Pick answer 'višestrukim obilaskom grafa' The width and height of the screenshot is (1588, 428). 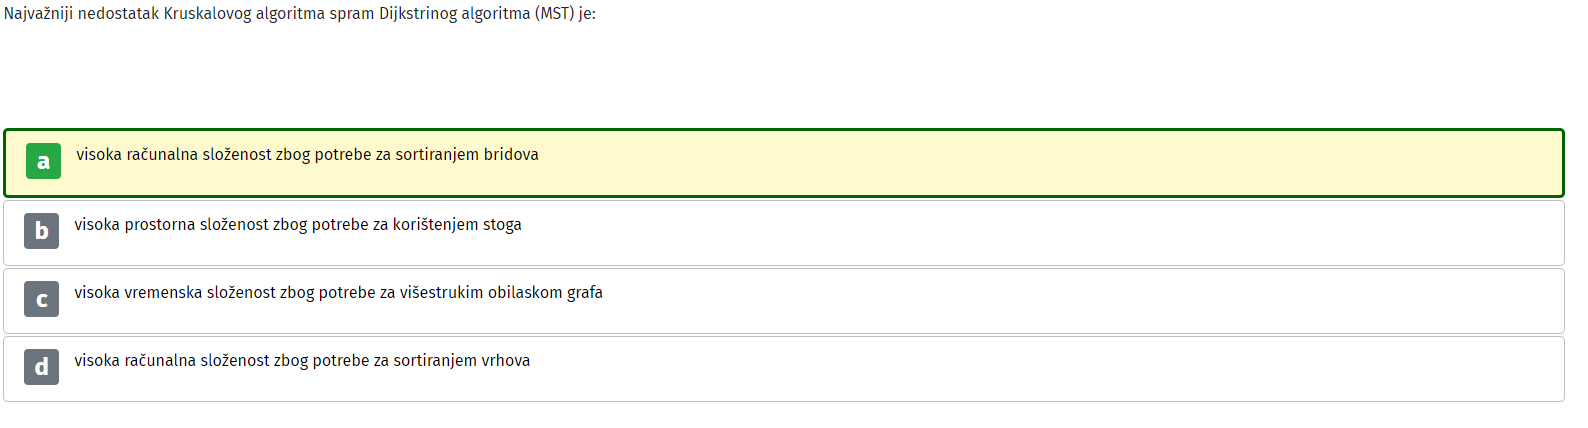501,293
